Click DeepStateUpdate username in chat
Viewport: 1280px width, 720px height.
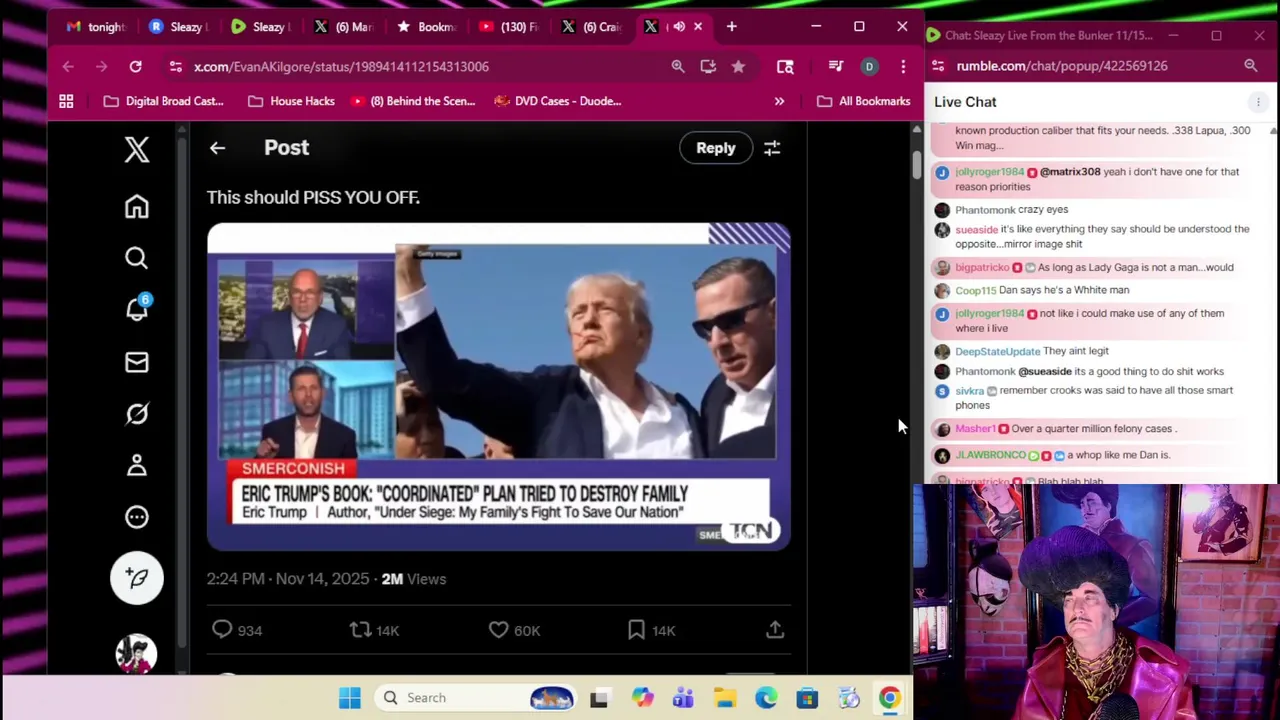[x=997, y=351]
